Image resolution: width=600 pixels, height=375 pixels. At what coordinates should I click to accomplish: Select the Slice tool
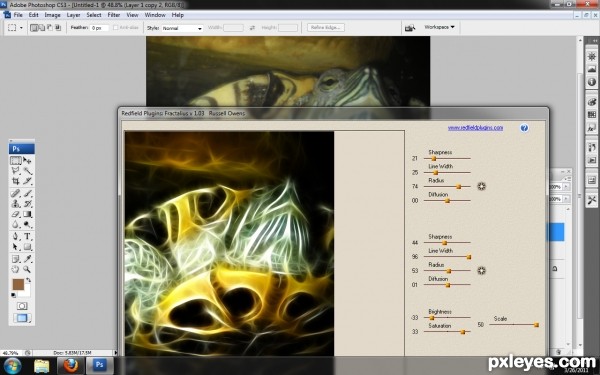pyautogui.click(x=27, y=181)
